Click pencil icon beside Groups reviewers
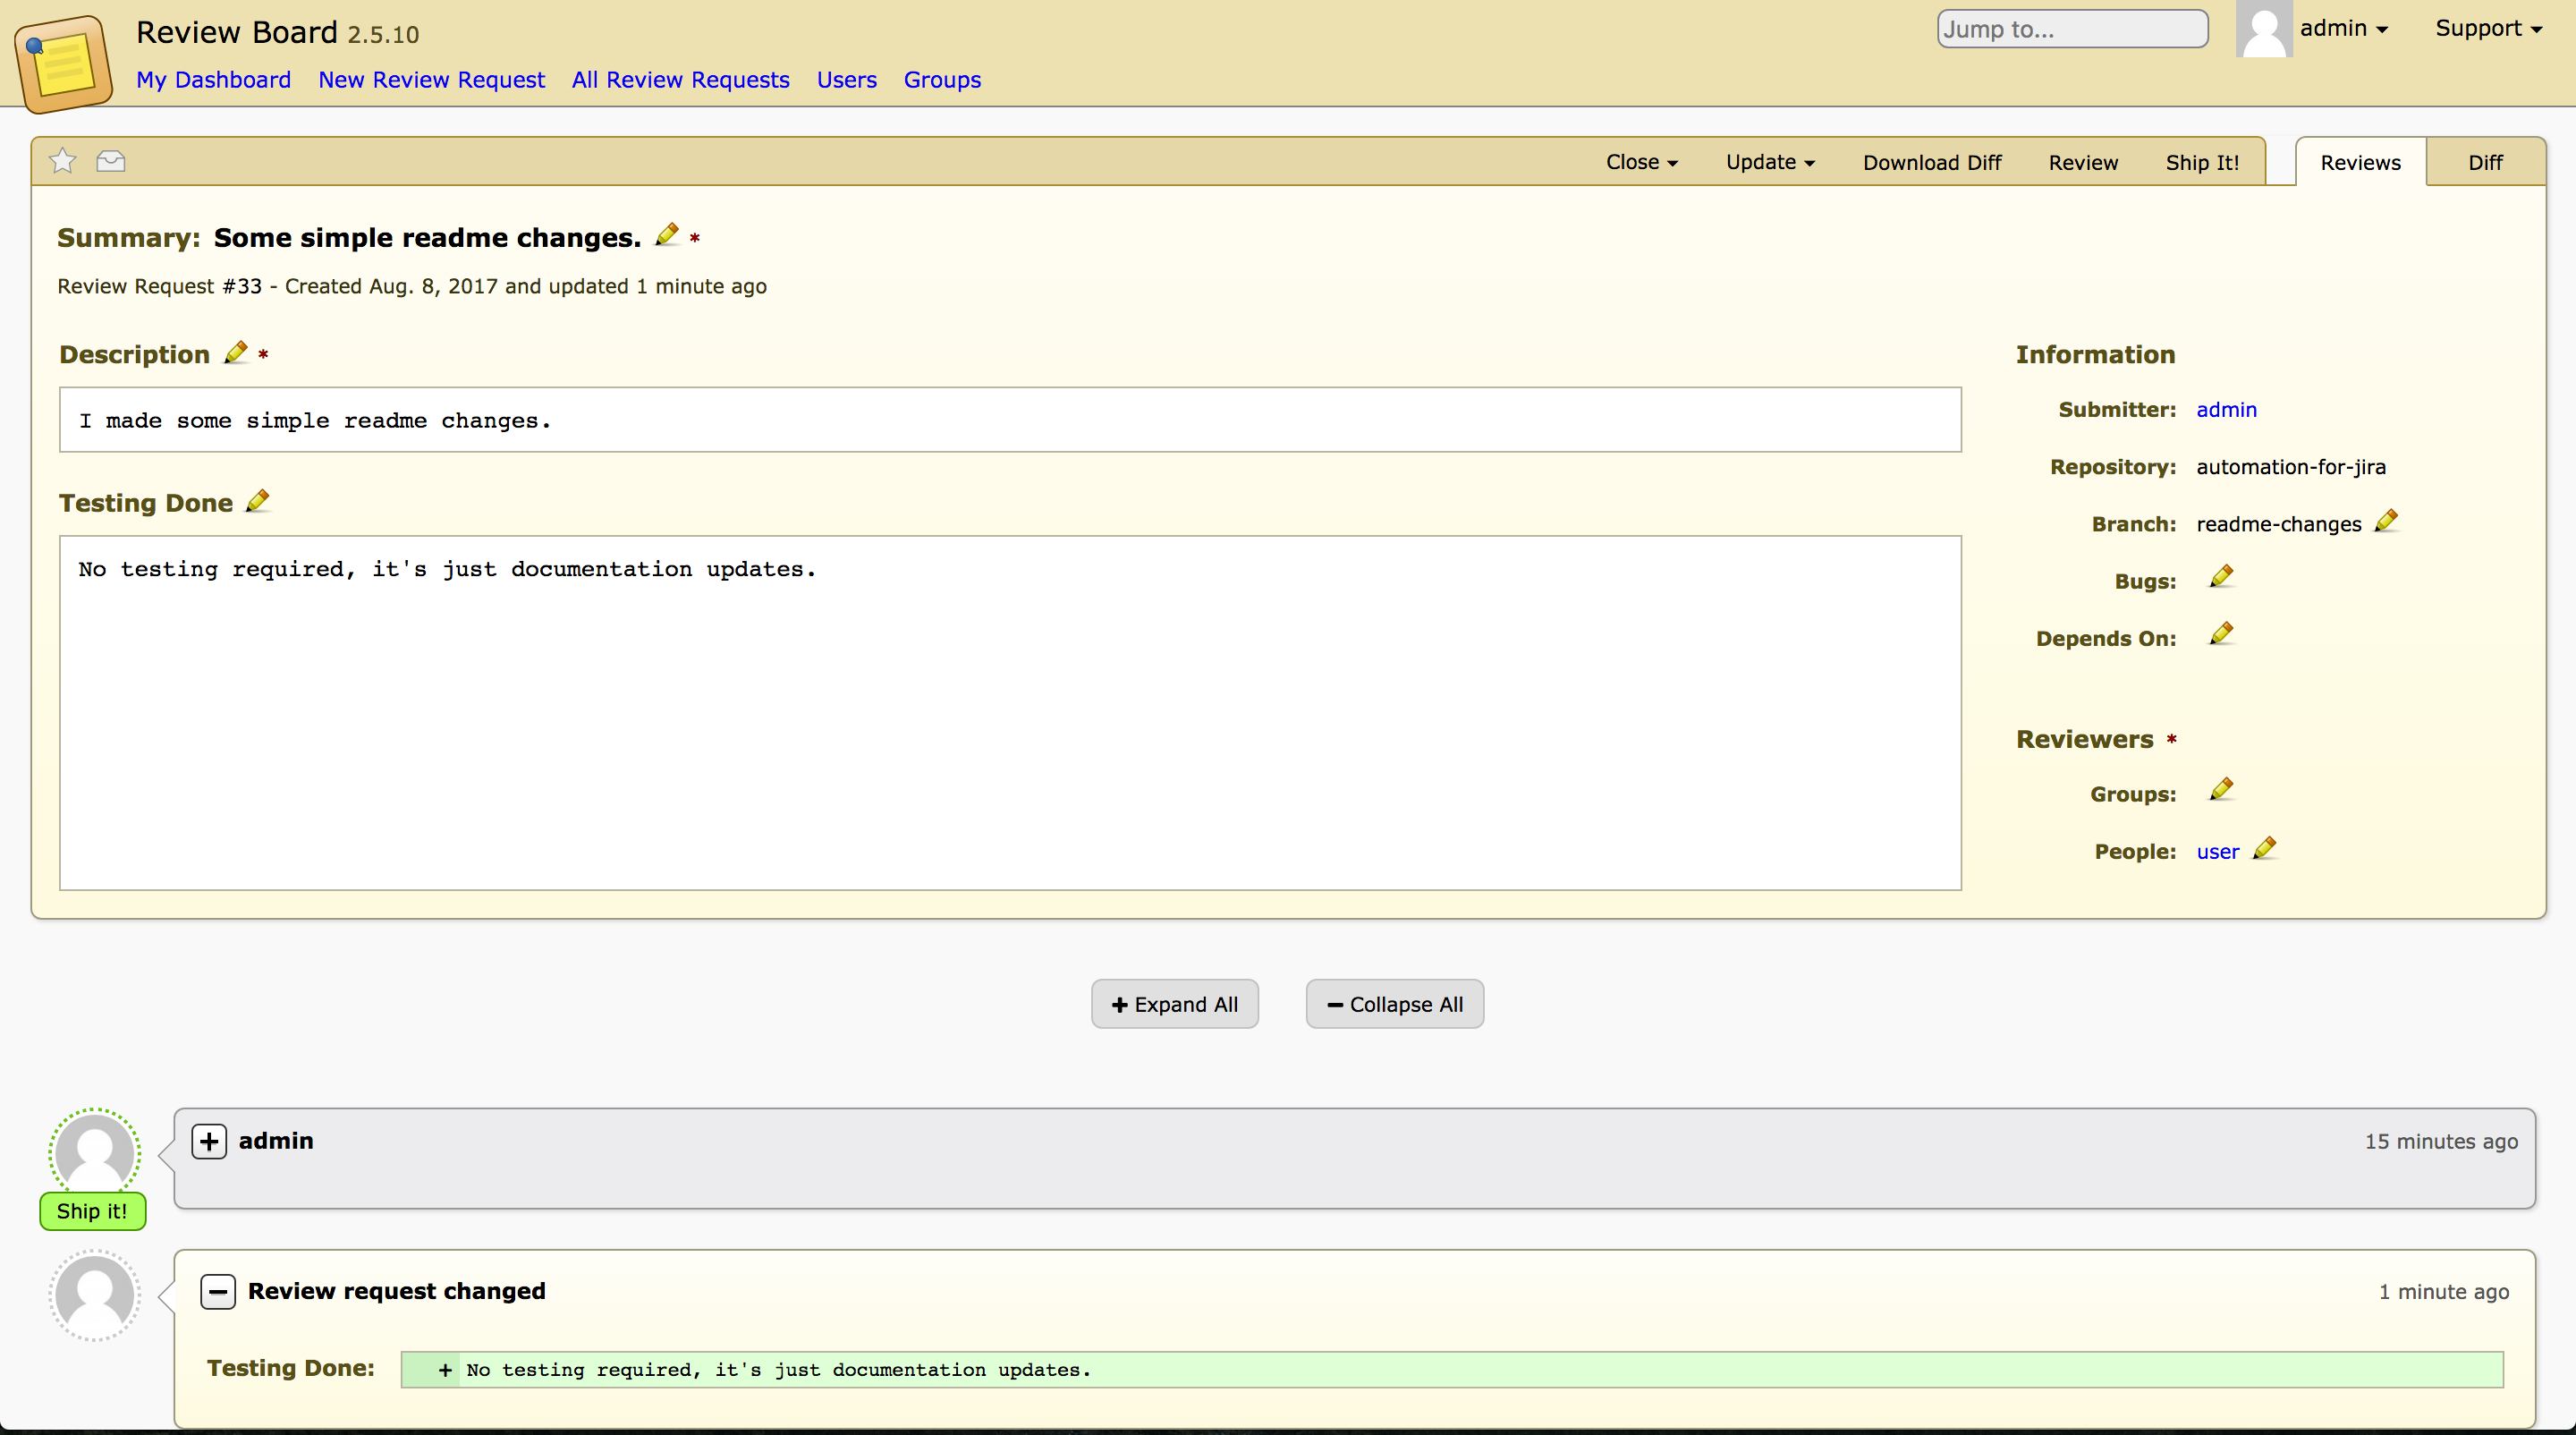Viewport: 2576px width, 1435px height. coord(2221,790)
